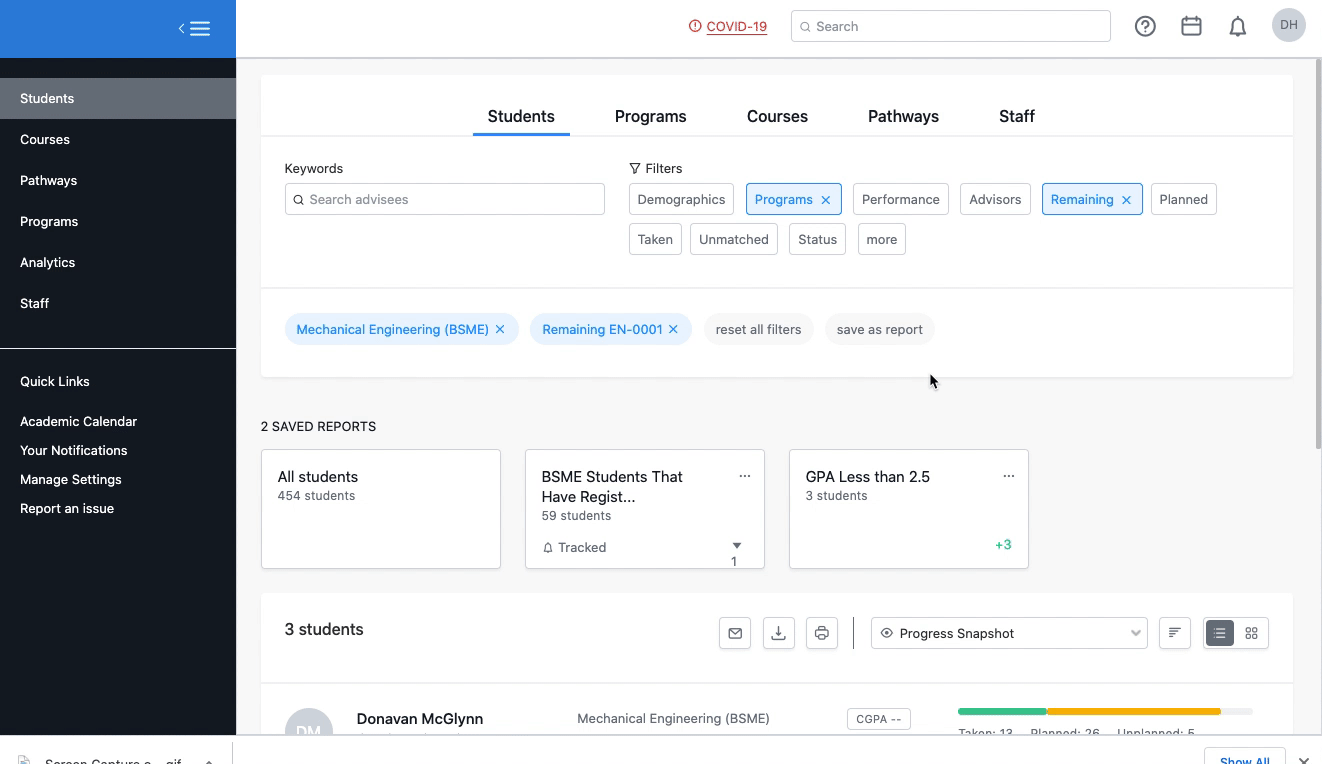
Task: Open the COVID-19 link
Action: (736, 27)
